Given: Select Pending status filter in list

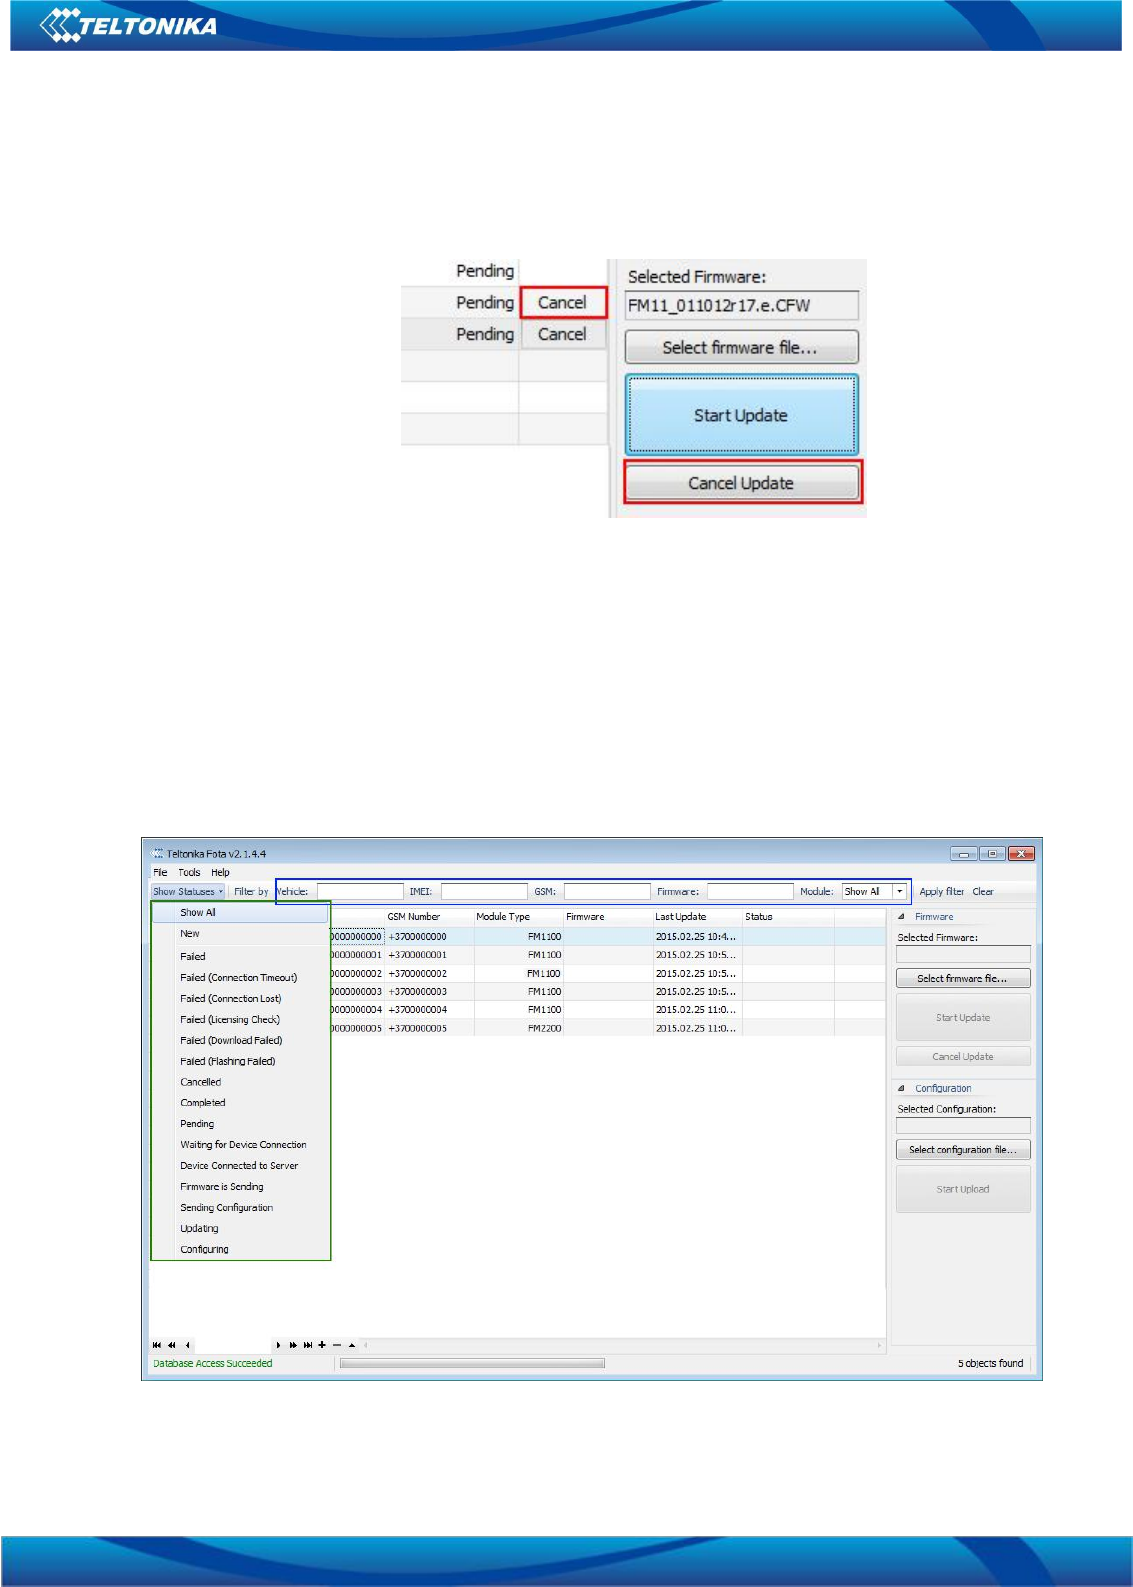Looking at the screenshot, I should click(240, 1123).
